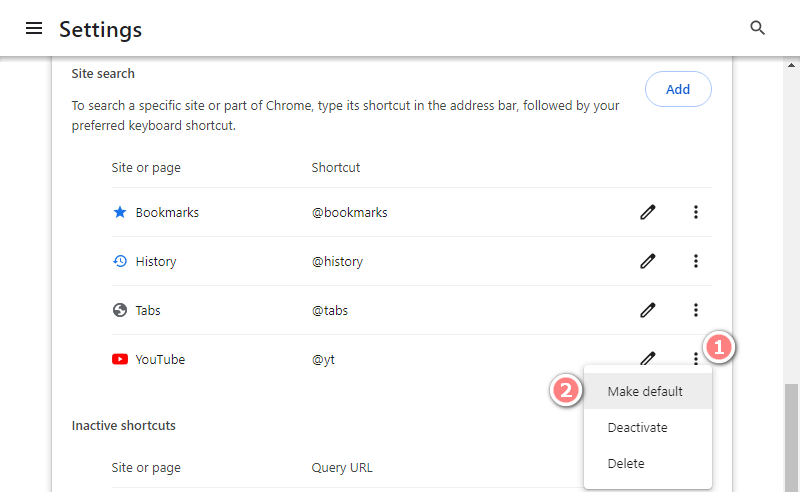This screenshot has height=492, width=800.
Task: Click the History clock icon
Action: click(x=120, y=261)
